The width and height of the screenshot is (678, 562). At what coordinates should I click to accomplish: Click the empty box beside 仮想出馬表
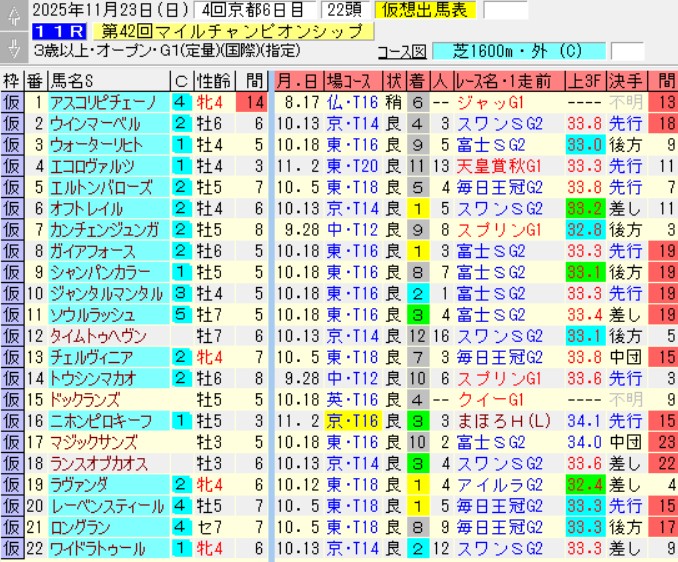coord(505,11)
